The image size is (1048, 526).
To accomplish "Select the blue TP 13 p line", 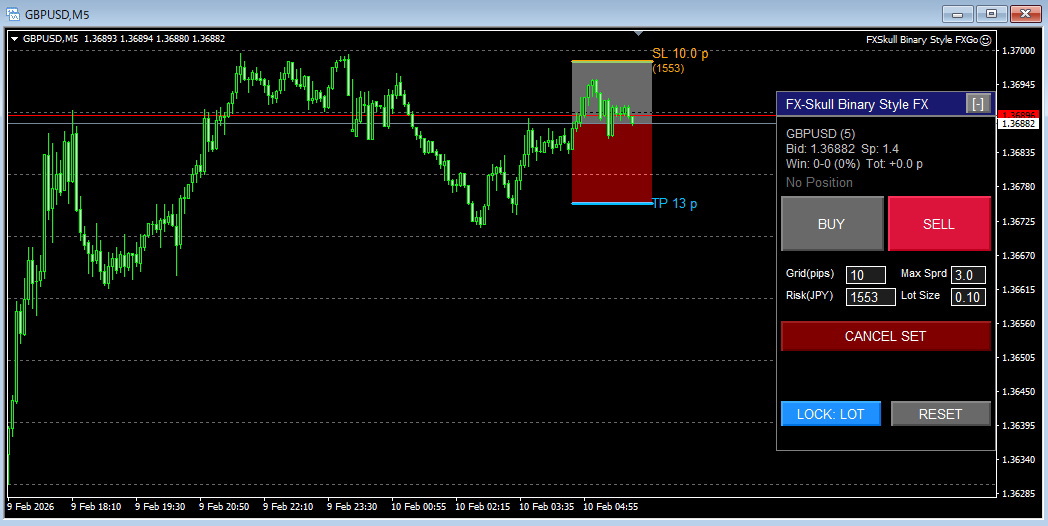I will 611,203.
